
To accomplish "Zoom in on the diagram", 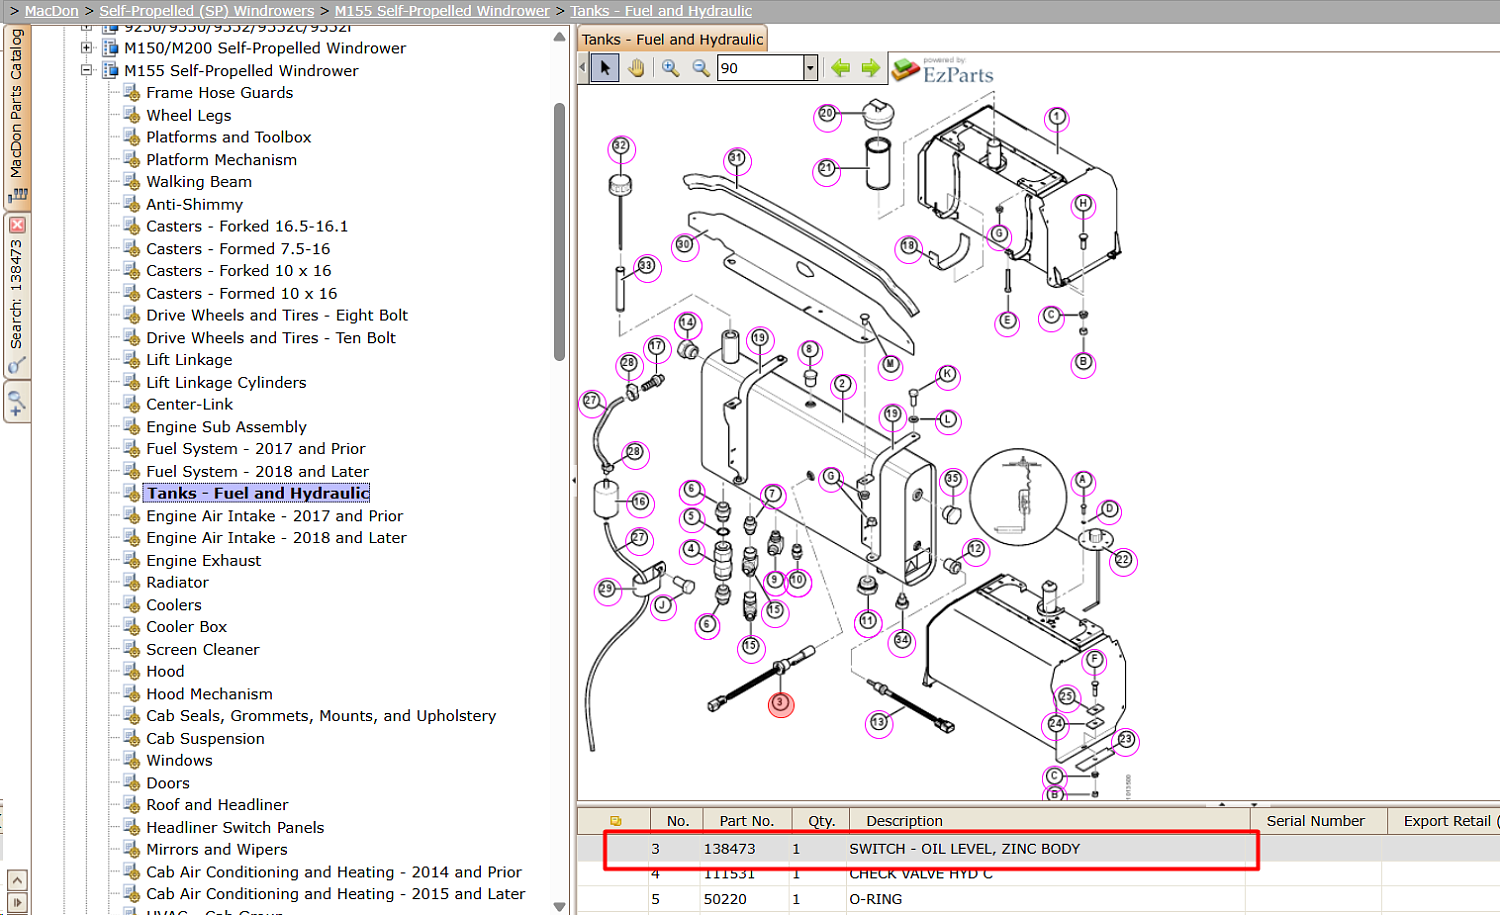I will [x=670, y=68].
